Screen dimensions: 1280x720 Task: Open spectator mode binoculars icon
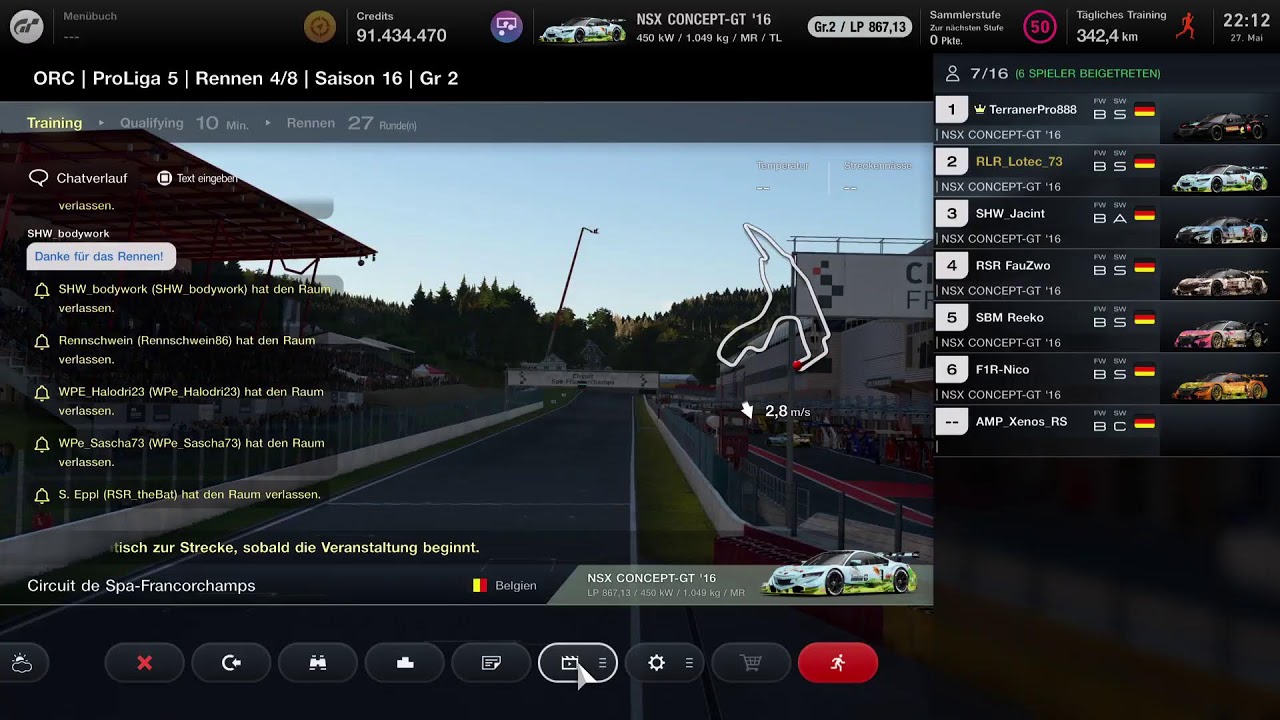tap(318, 663)
